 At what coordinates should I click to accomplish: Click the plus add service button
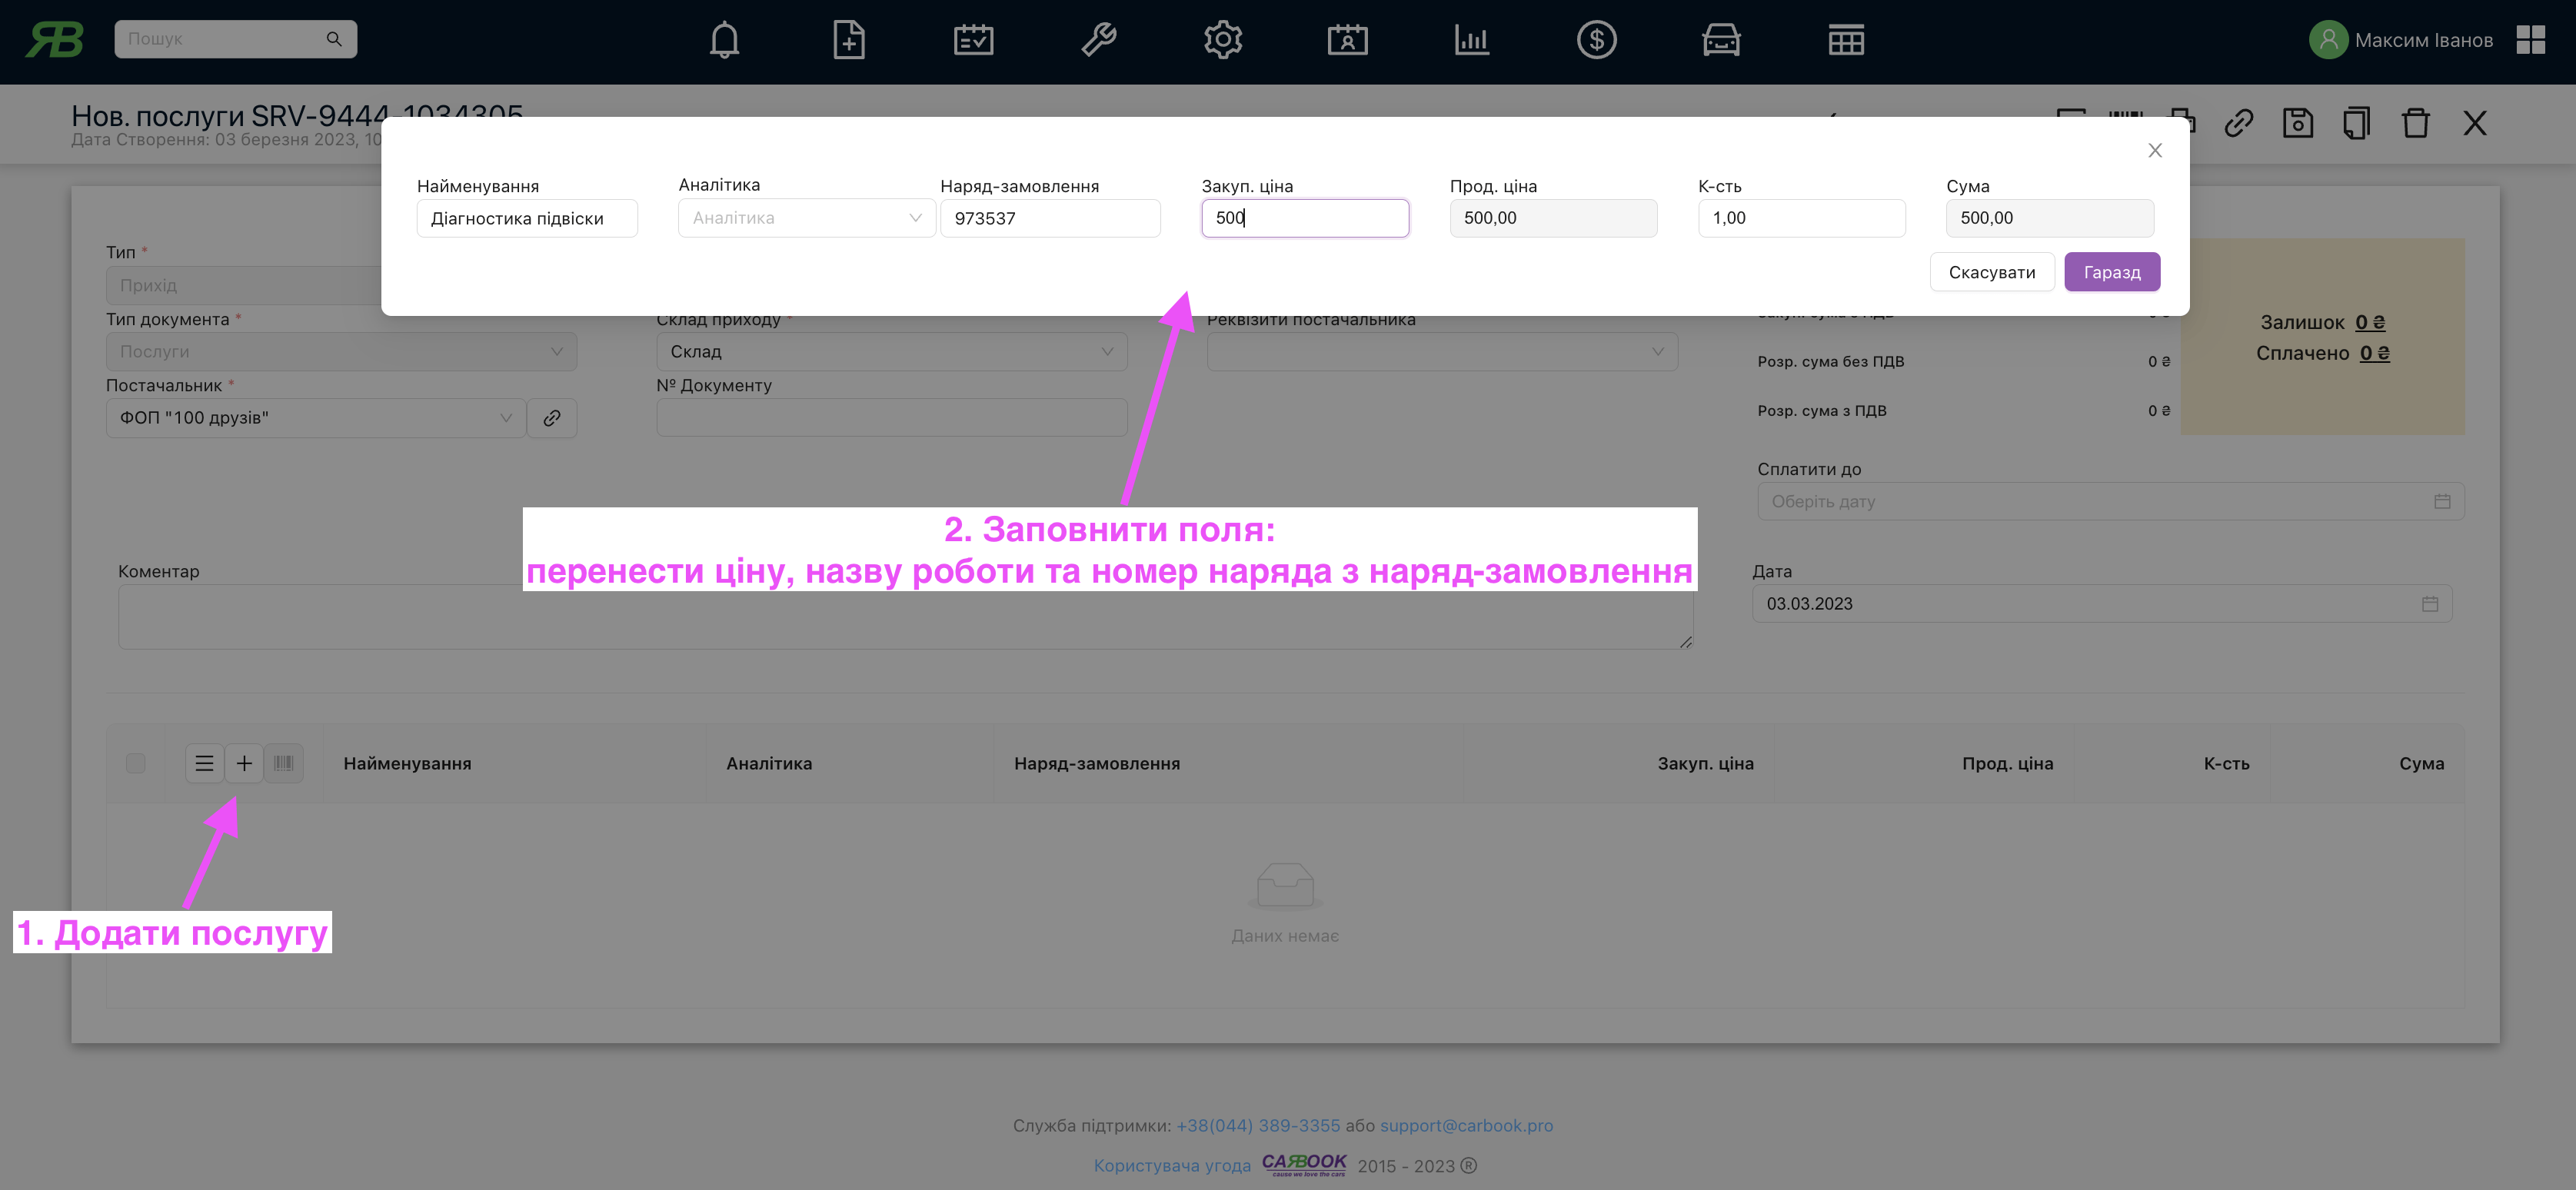(x=244, y=763)
